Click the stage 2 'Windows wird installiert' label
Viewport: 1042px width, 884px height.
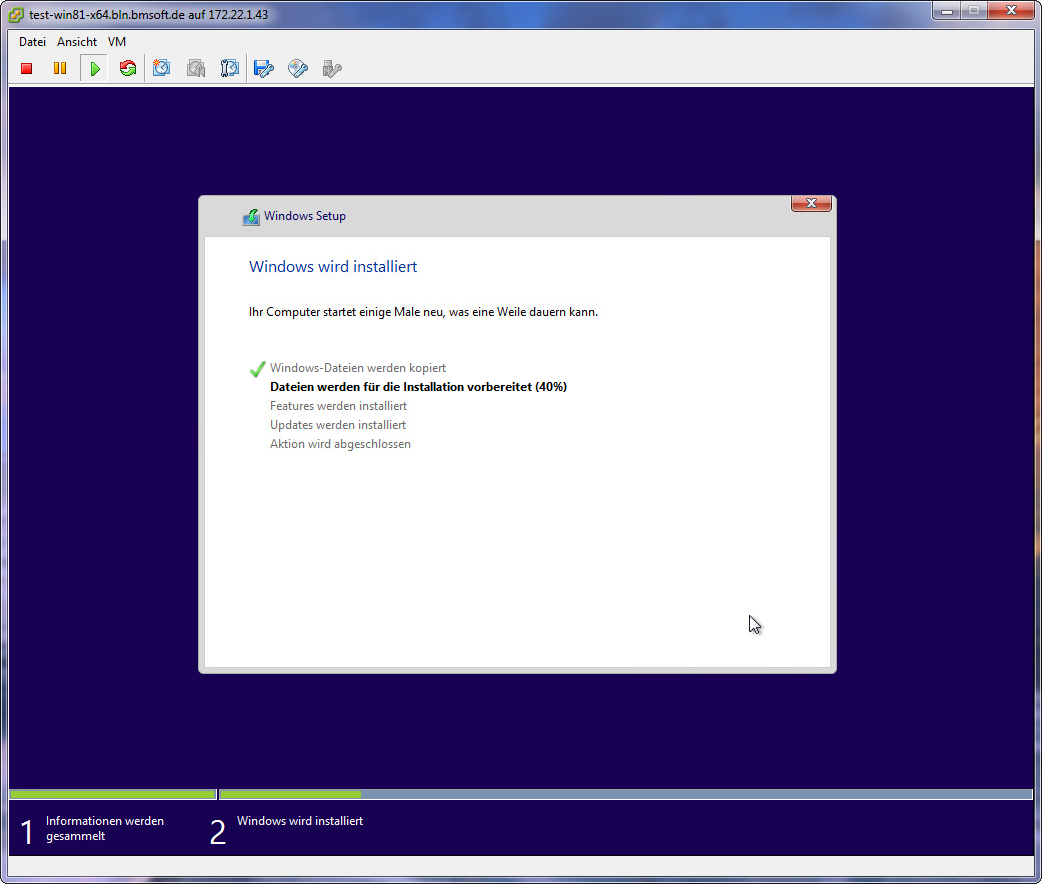tap(300, 821)
